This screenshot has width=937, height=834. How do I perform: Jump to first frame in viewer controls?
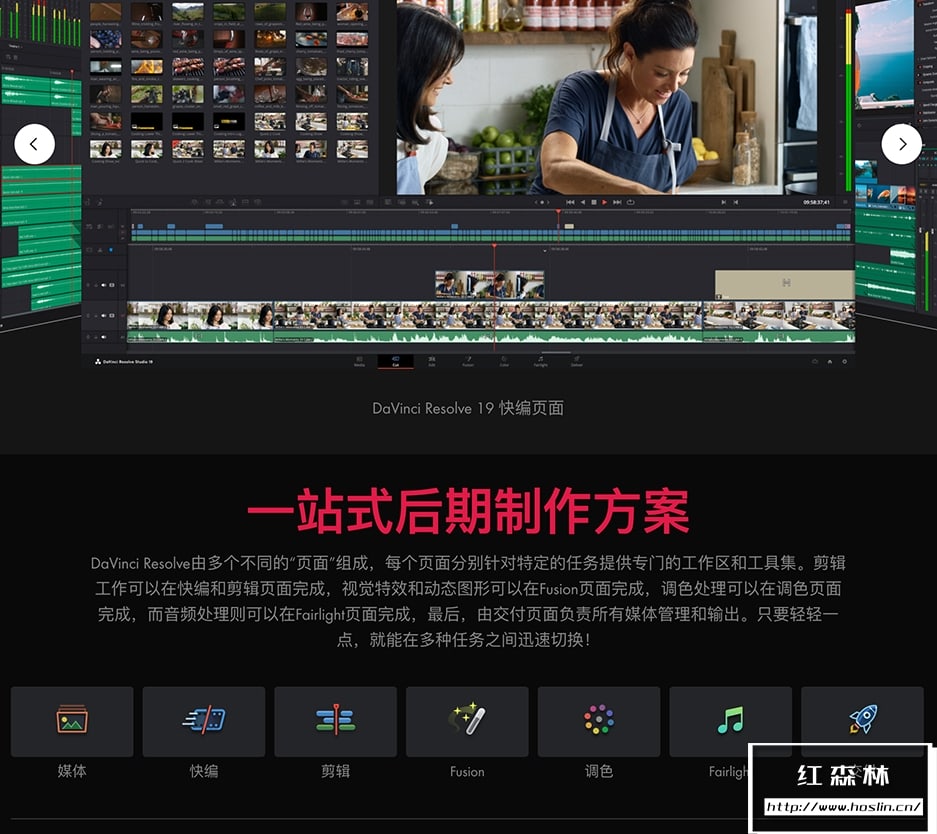pos(570,203)
